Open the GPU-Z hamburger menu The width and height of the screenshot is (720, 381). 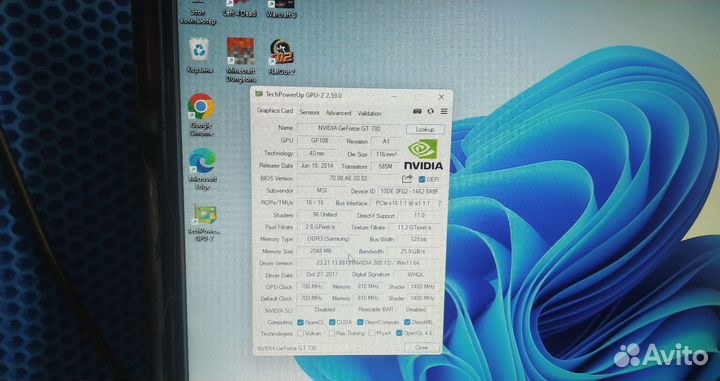[x=444, y=112]
